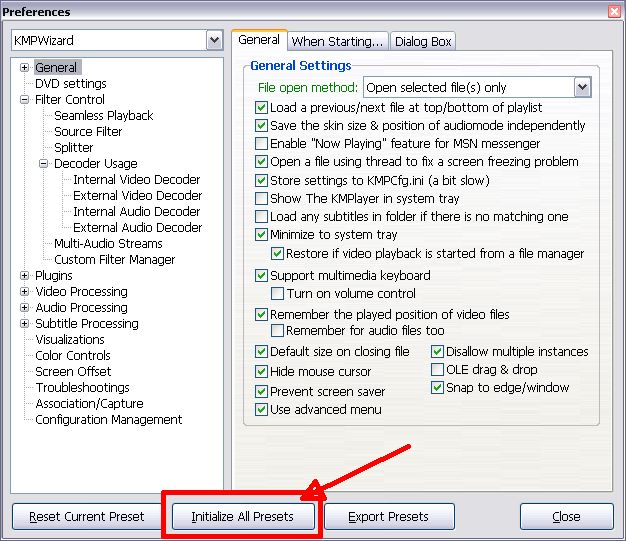Click Initialize All Presets button
The image size is (626, 541).
pos(243,517)
